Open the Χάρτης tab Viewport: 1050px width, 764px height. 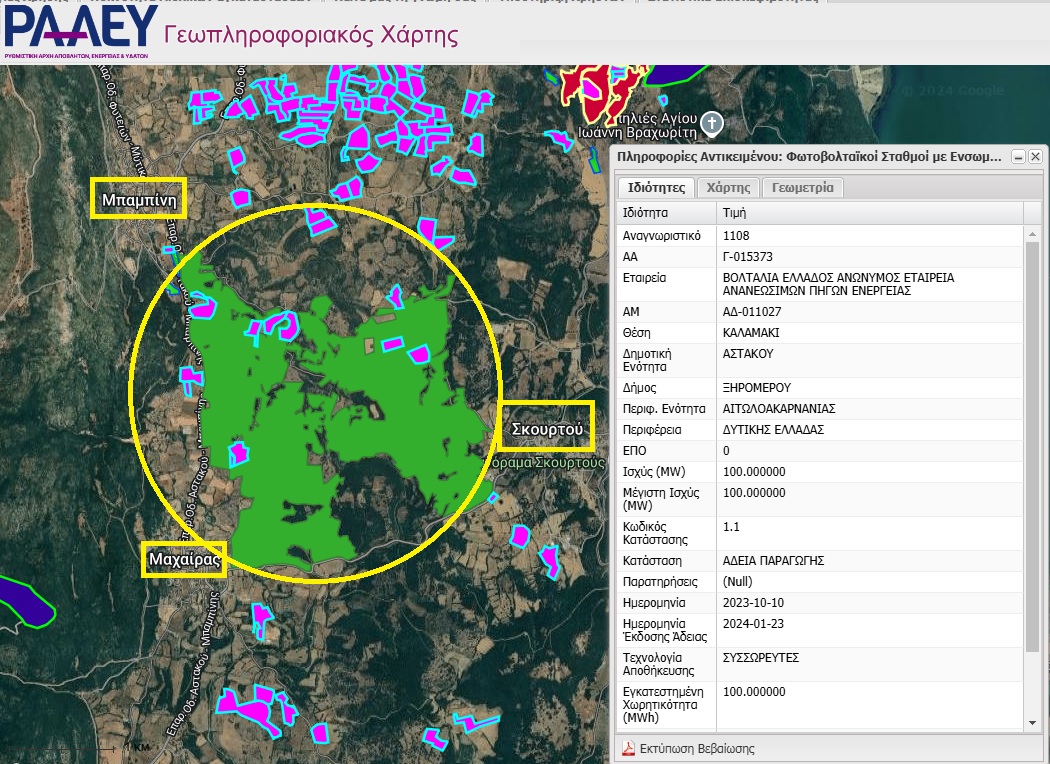pos(728,188)
